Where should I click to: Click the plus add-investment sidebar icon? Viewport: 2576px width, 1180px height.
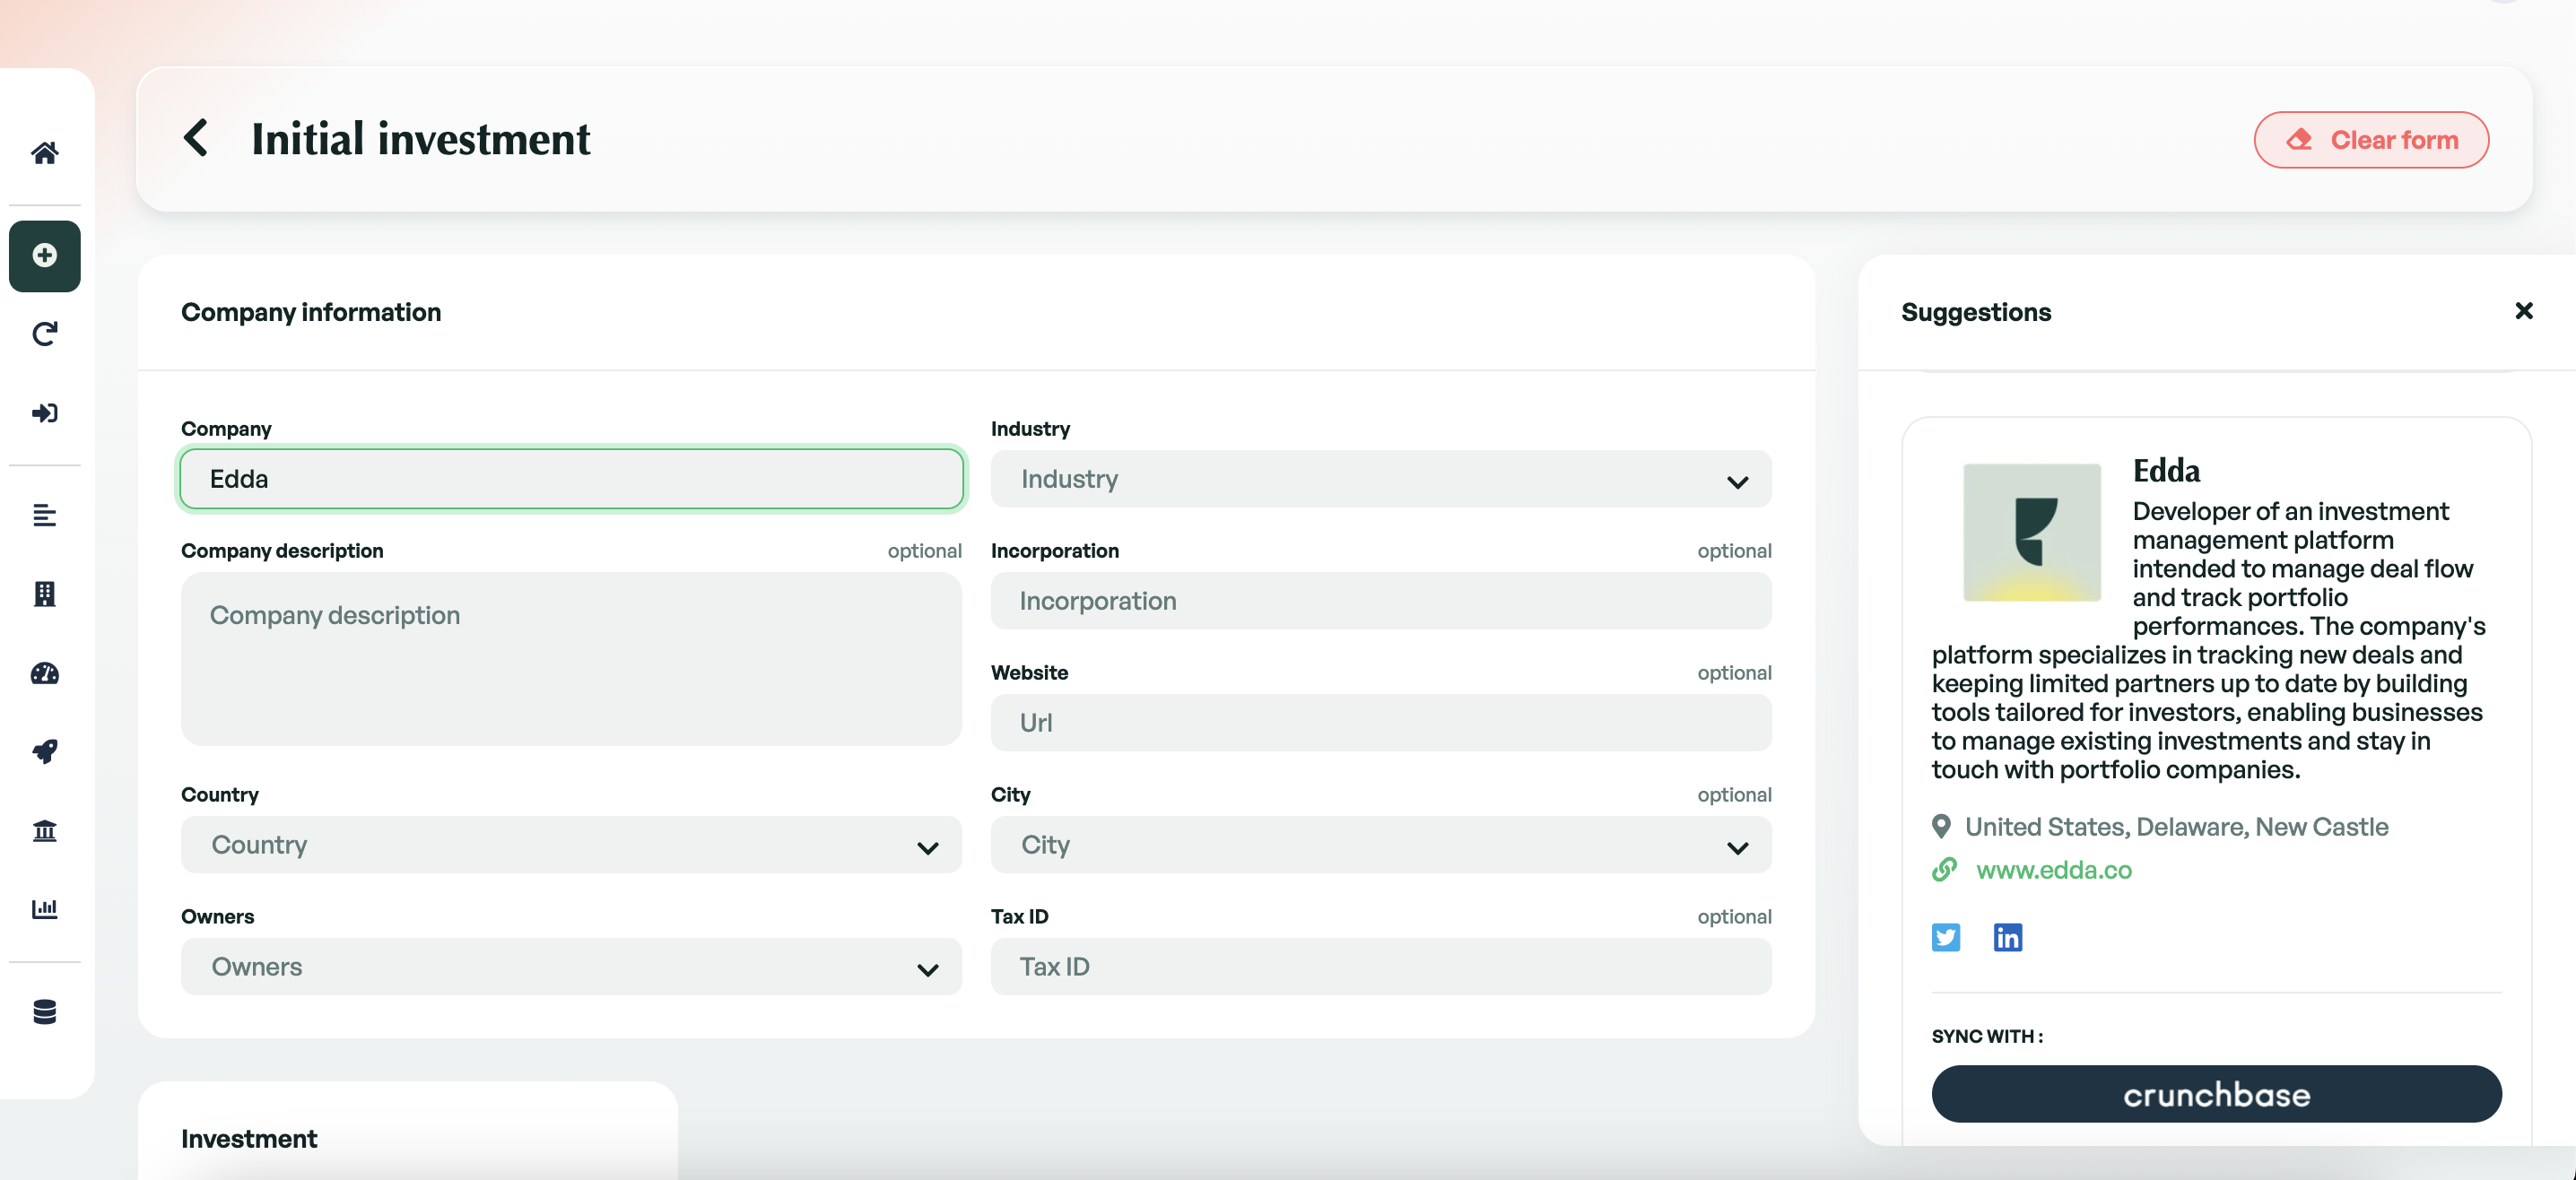(x=44, y=256)
